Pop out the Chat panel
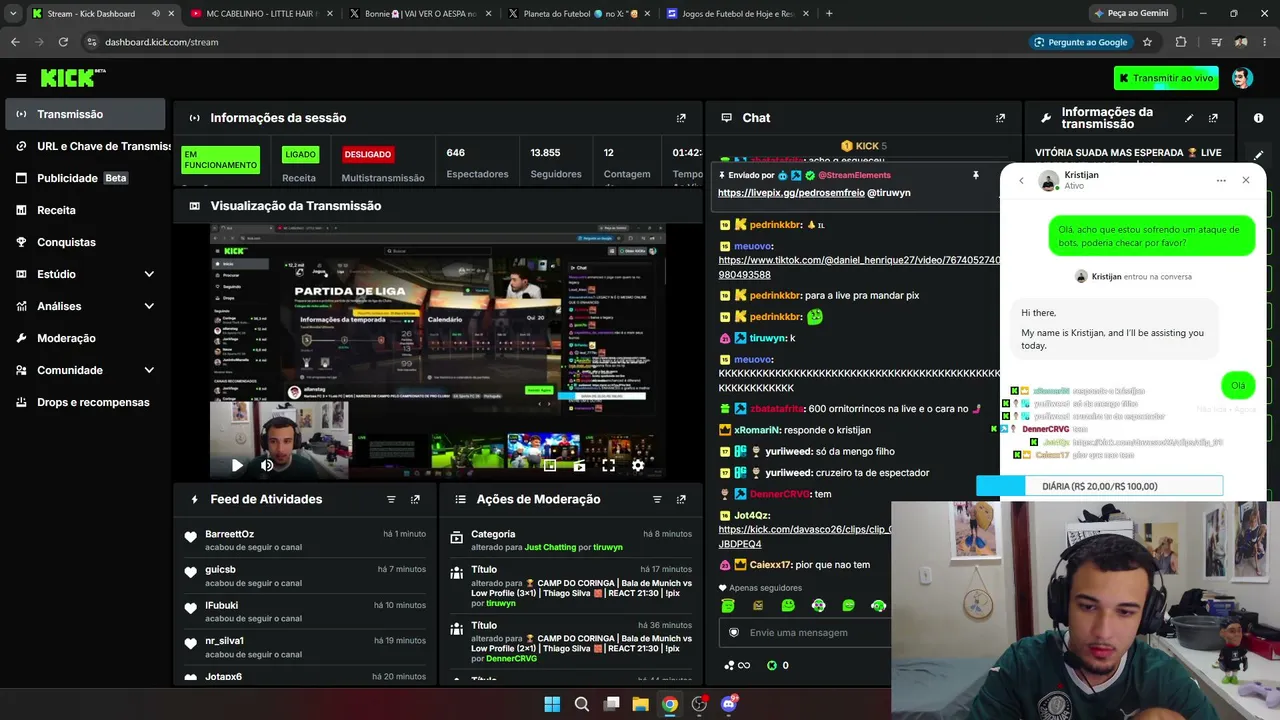The image size is (1280, 720). coord(1000,118)
